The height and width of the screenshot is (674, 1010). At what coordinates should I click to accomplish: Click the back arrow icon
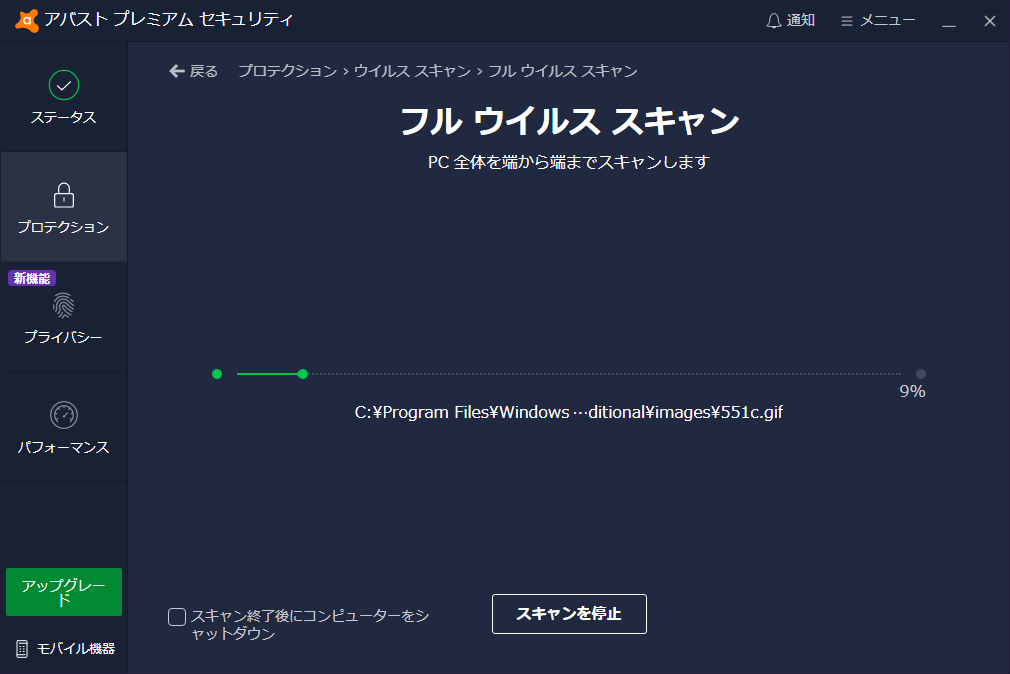click(176, 71)
